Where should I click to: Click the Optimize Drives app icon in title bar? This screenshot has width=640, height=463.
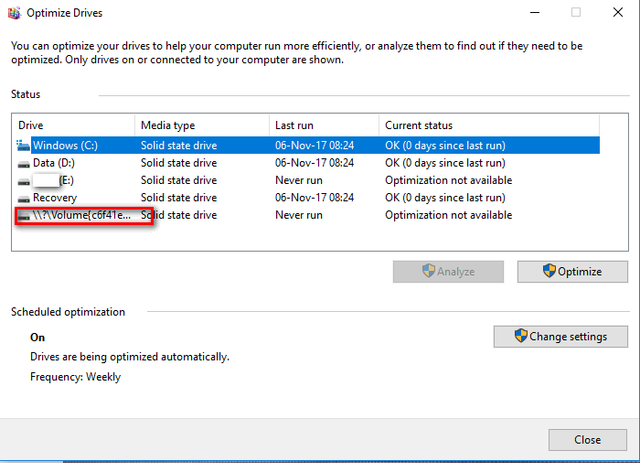click(x=14, y=13)
